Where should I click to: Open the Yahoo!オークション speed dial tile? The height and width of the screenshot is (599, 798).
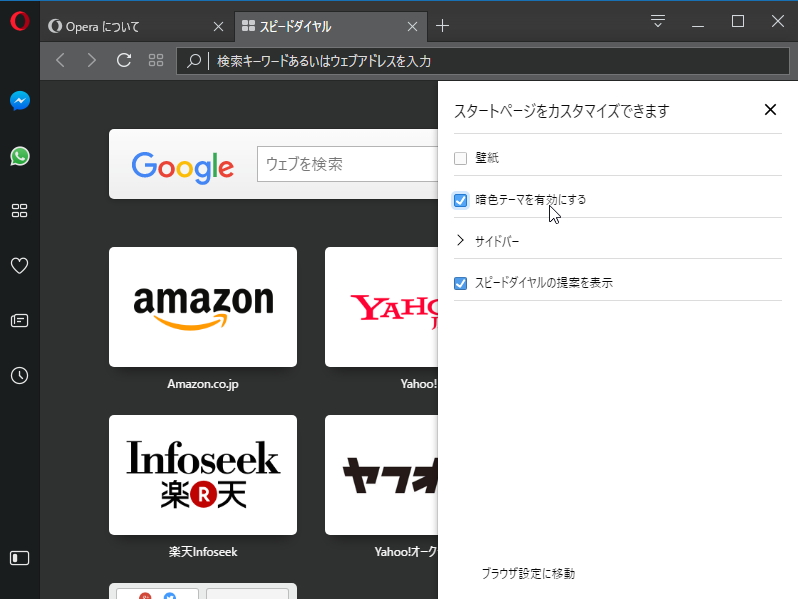(381, 475)
